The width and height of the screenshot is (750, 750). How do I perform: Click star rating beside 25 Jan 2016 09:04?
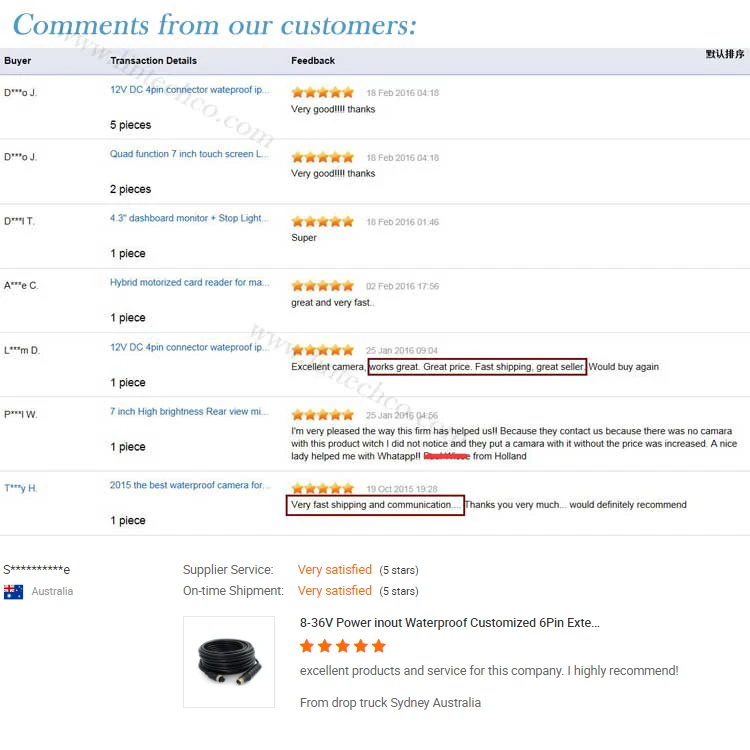point(322,350)
